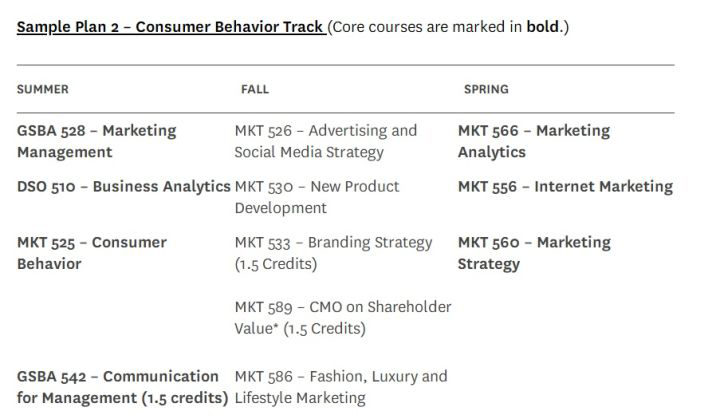
Task: Click MKT 556 Internet Marketing course
Action: tap(565, 186)
